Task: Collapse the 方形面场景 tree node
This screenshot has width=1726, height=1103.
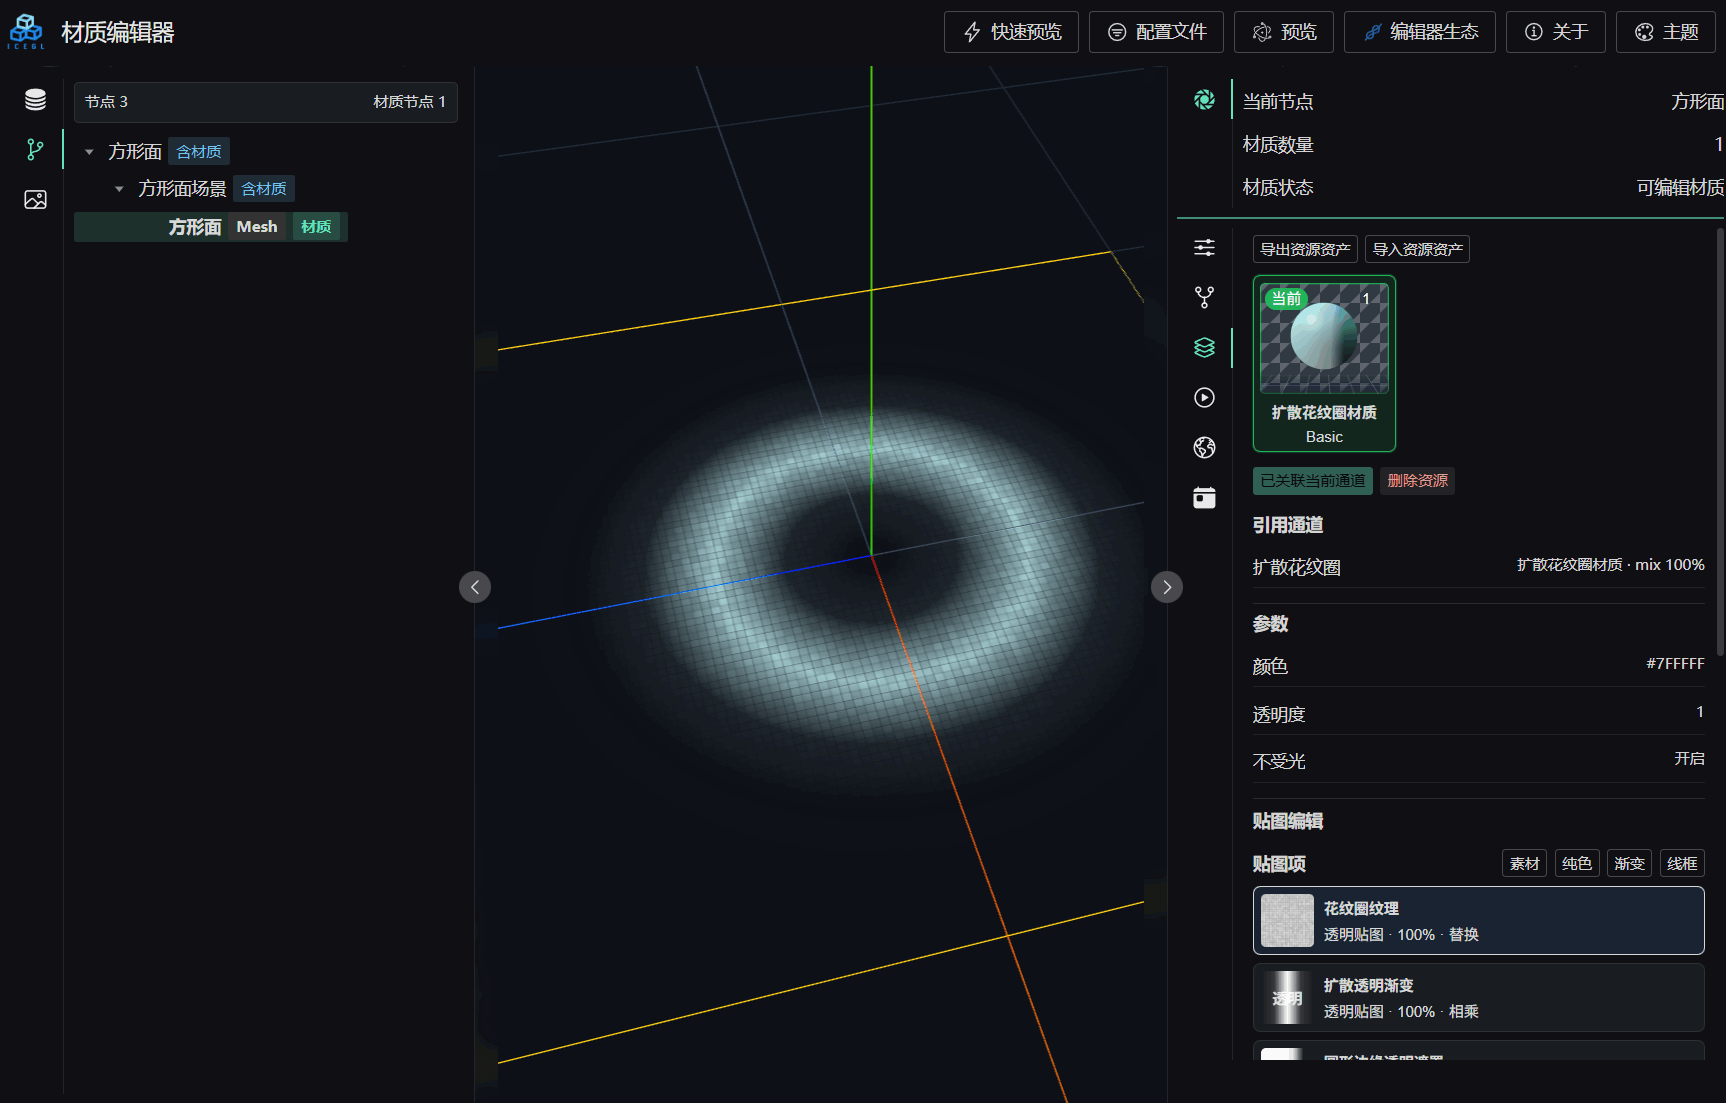Action: click(x=119, y=189)
